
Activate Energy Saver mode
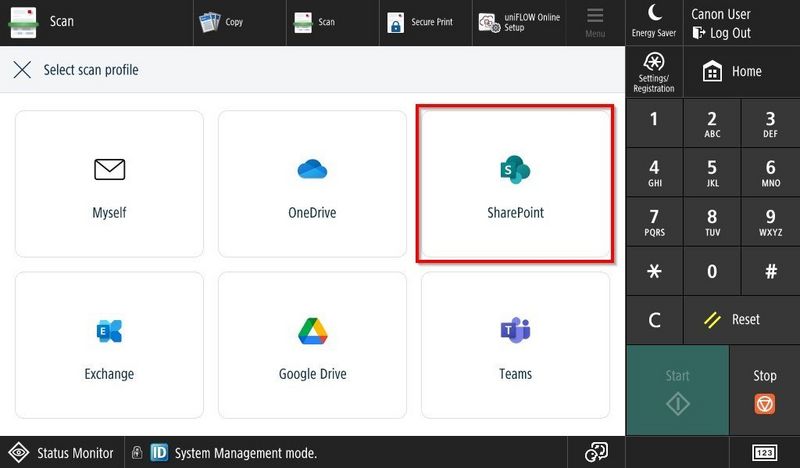click(655, 22)
